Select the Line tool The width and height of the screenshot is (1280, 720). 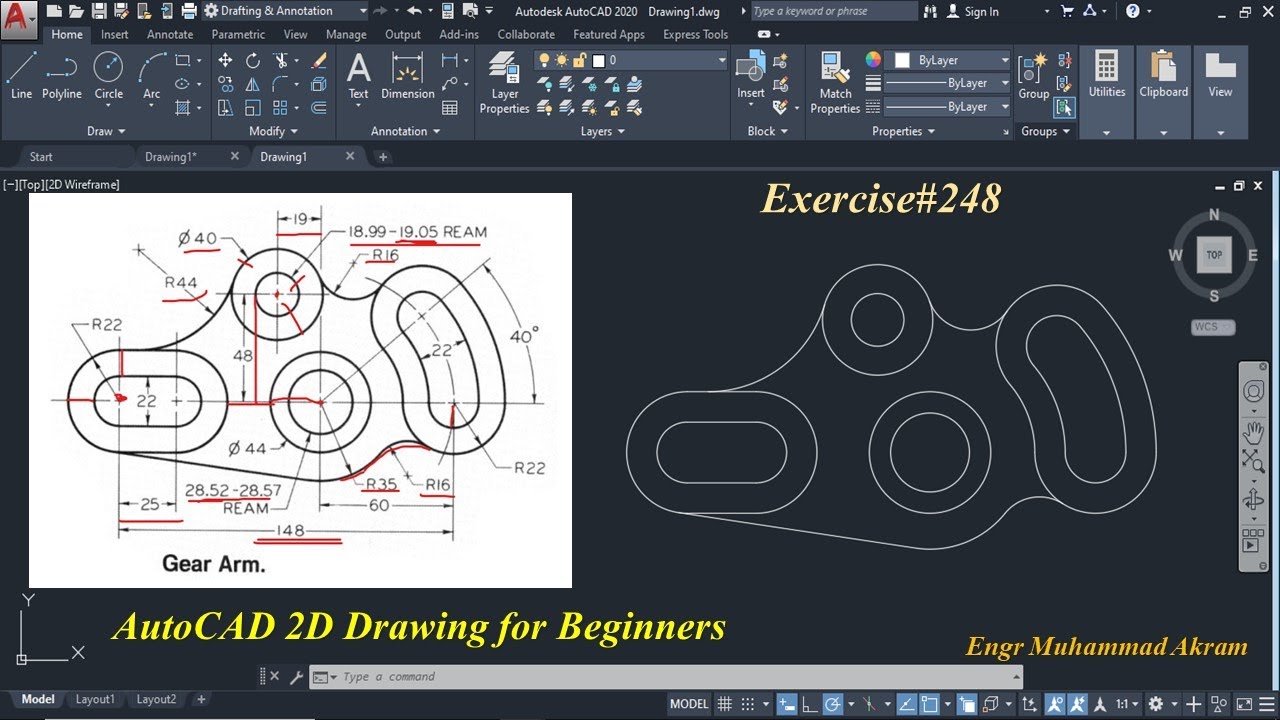point(21,77)
